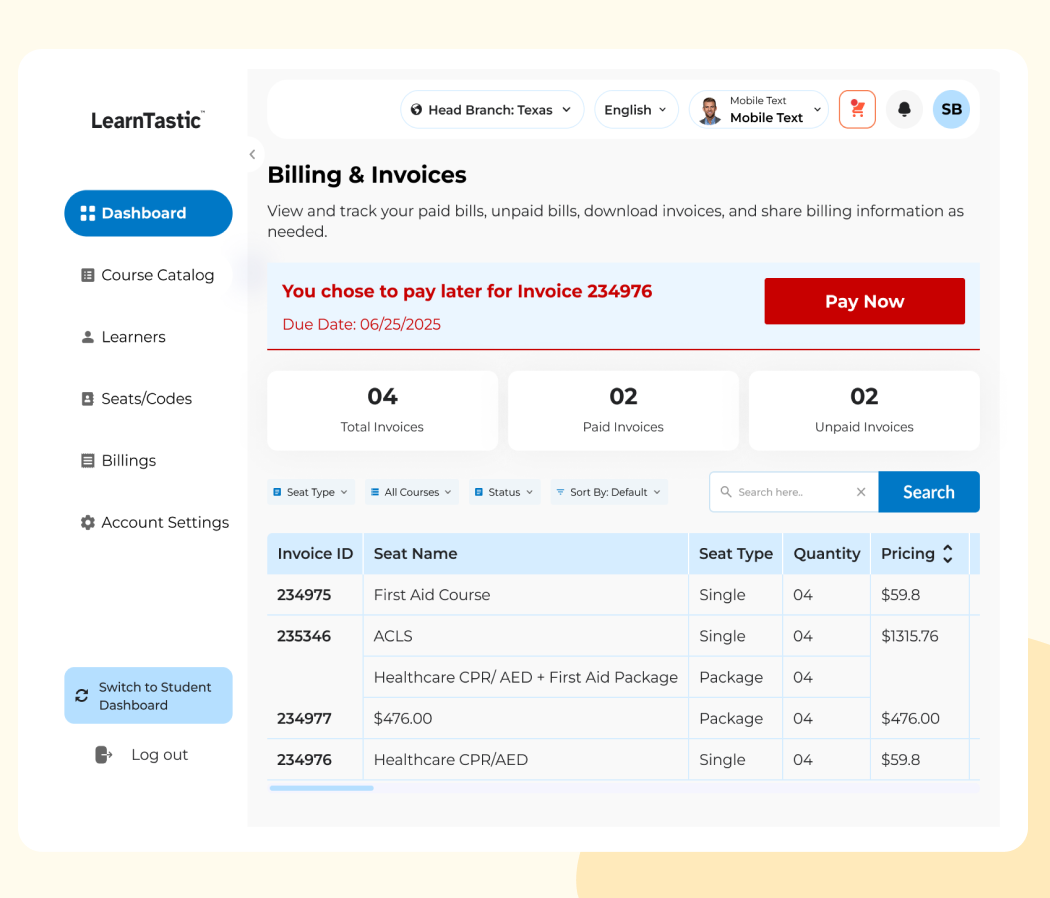The height and width of the screenshot is (898, 1050).
Task: Open the shopping cart icon
Action: [857, 109]
